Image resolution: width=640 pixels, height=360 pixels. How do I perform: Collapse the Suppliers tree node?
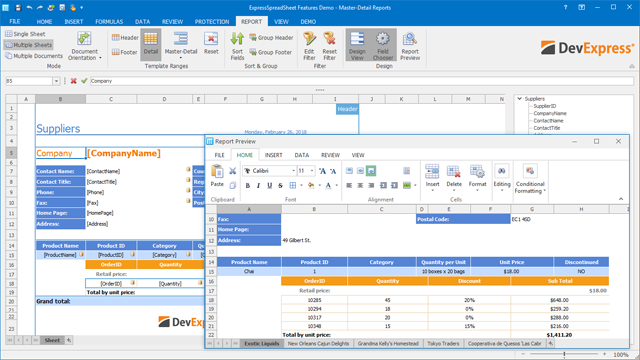tap(519, 98)
